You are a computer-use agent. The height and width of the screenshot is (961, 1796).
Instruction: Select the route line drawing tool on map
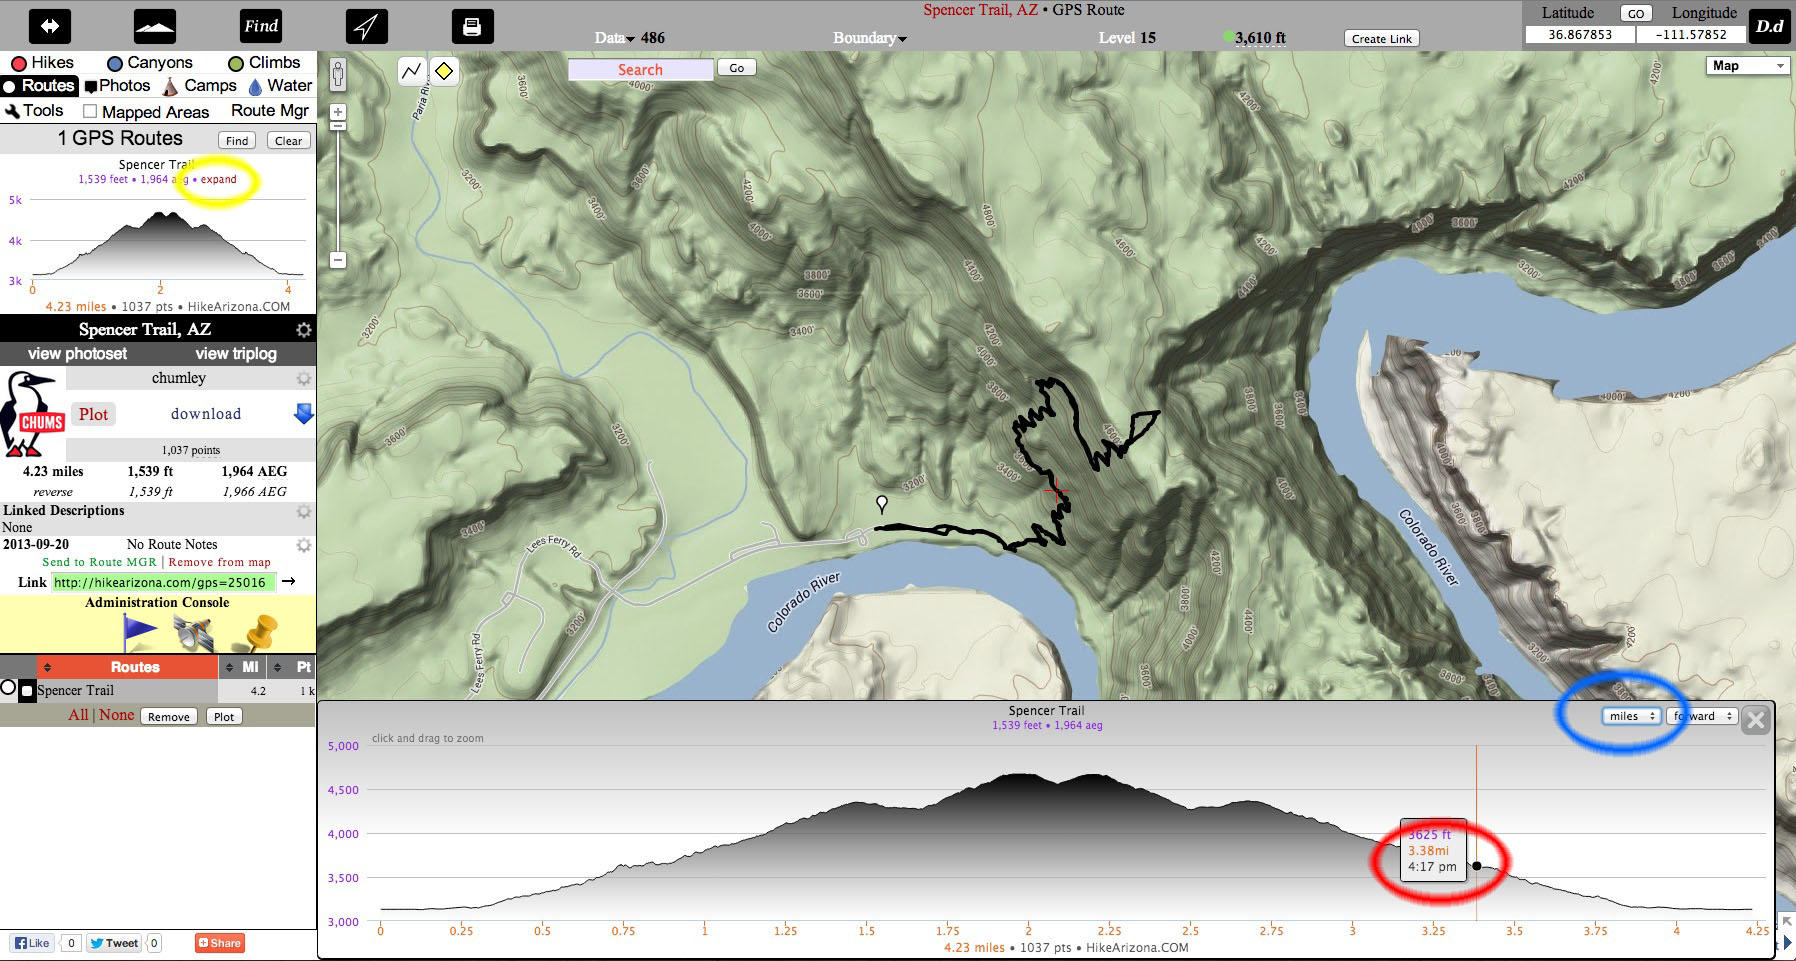pos(412,71)
